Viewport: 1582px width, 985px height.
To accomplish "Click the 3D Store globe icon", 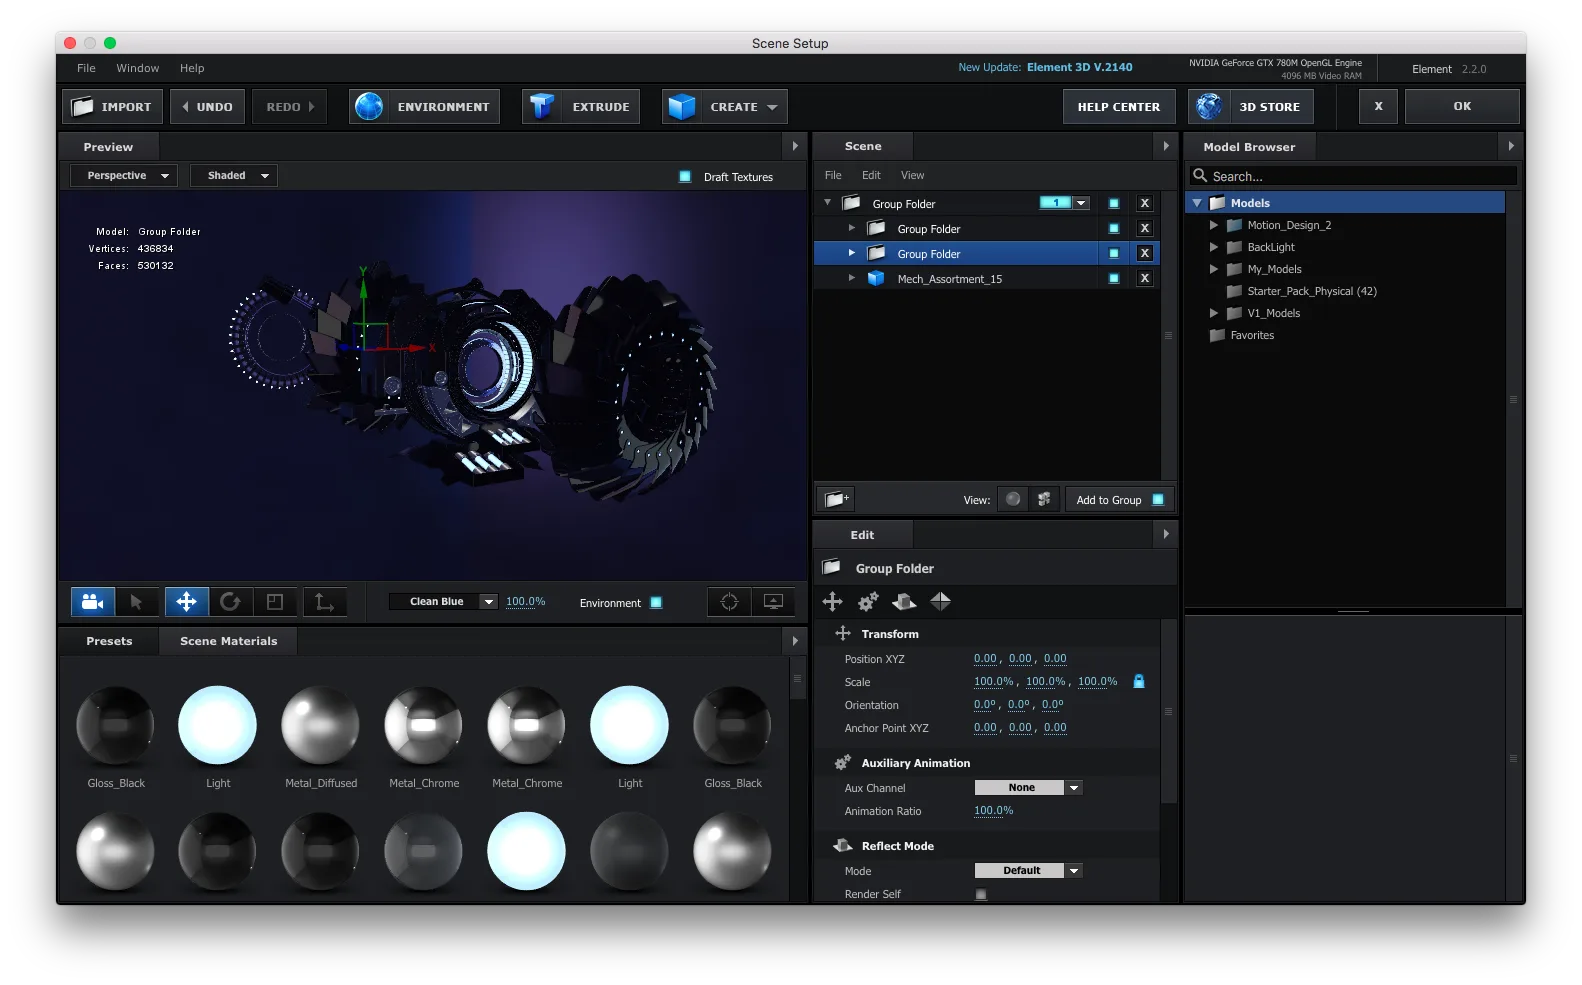I will [1209, 106].
